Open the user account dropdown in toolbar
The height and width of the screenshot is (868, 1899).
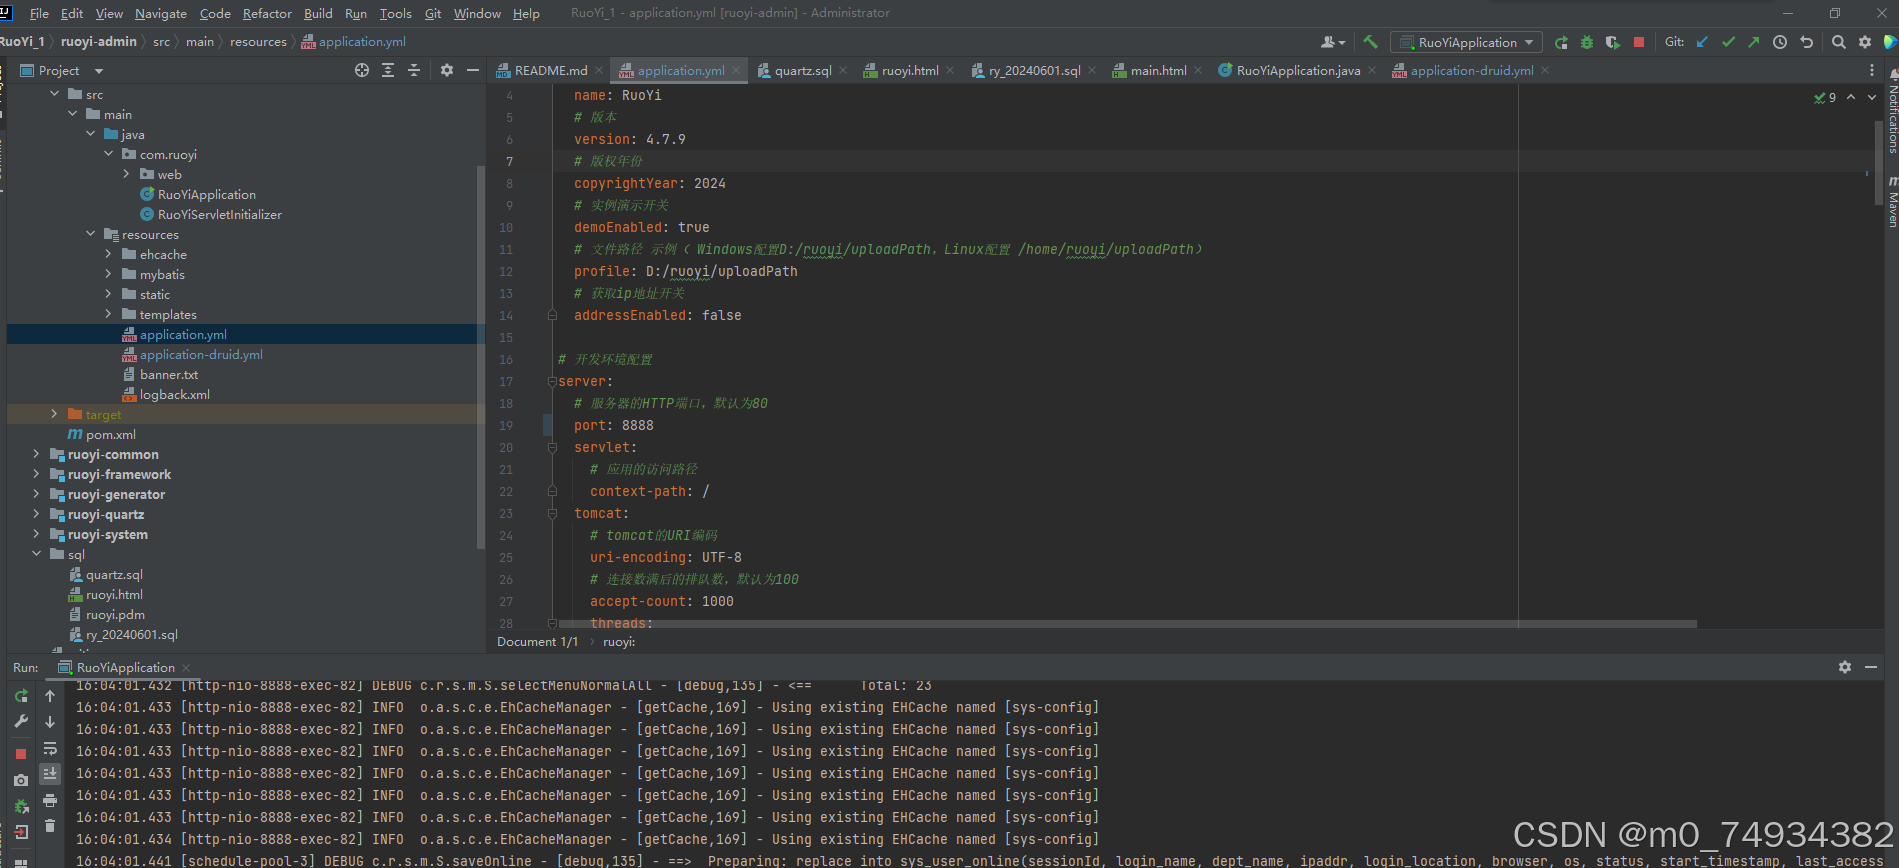click(x=1333, y=42)
